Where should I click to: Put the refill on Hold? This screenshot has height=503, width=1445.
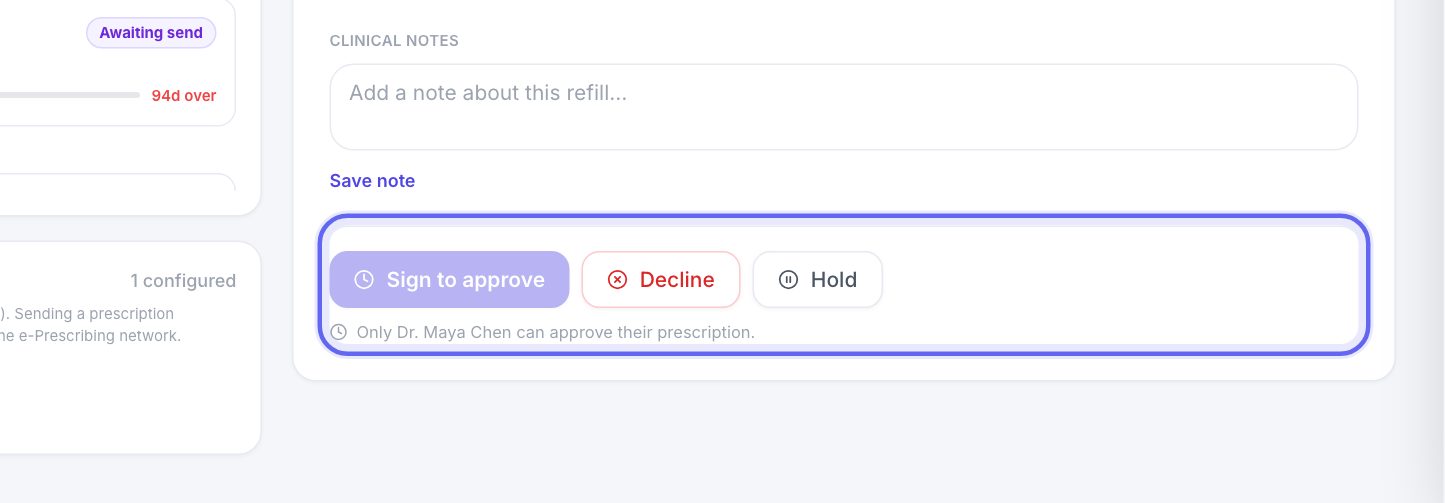coord(818,279)
